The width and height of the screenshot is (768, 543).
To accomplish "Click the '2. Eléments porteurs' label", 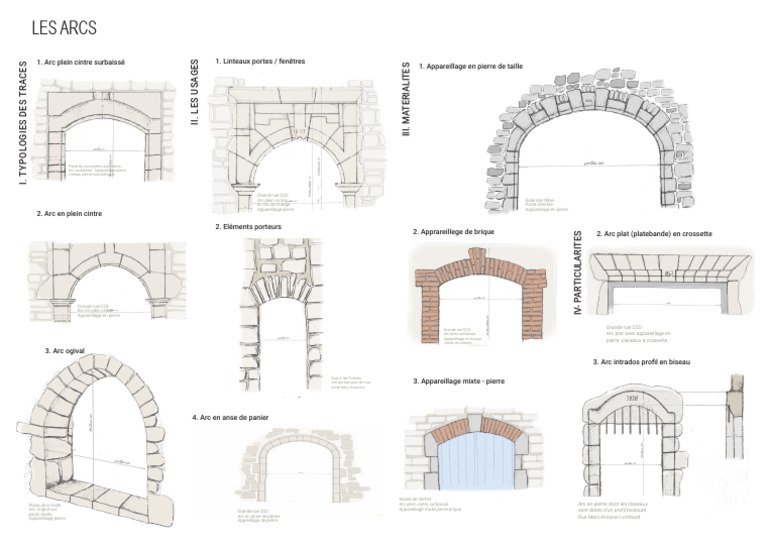I will click(248, 227).
